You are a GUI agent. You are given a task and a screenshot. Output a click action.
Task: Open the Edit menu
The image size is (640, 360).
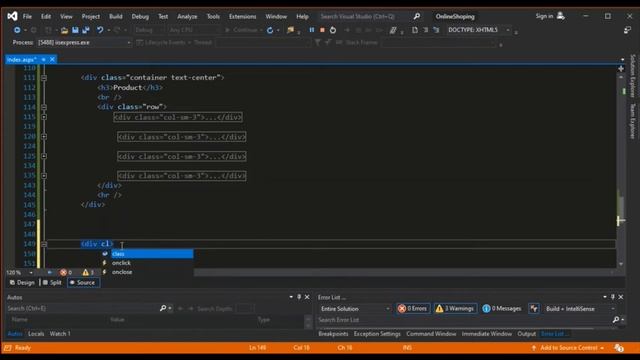pos(46,16)
